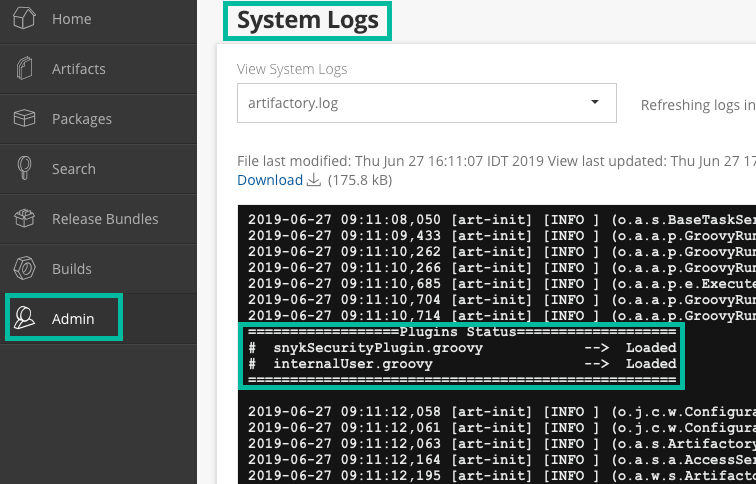
Task: Click the Packages box icon
Action: pos(24,119)
